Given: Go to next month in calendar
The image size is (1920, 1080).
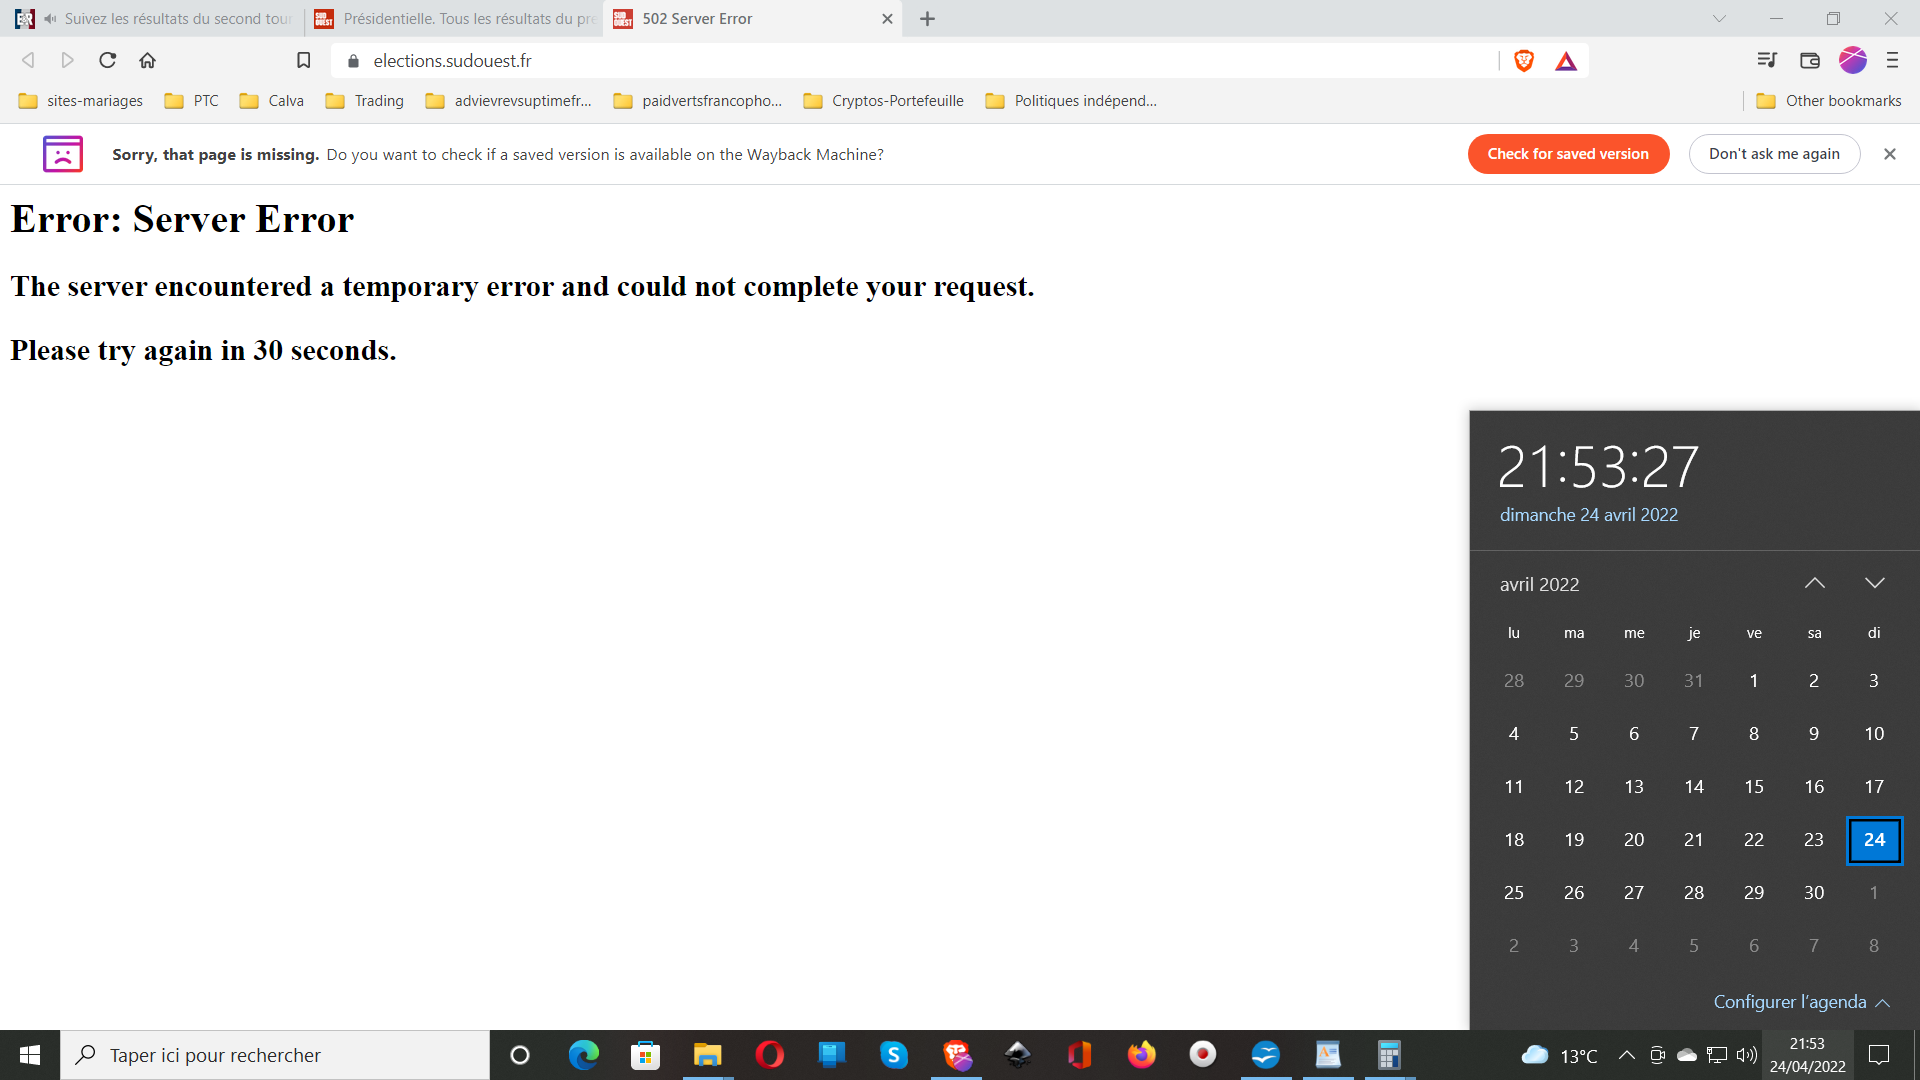Looking at the screenshot, I should click(1874, 584).
